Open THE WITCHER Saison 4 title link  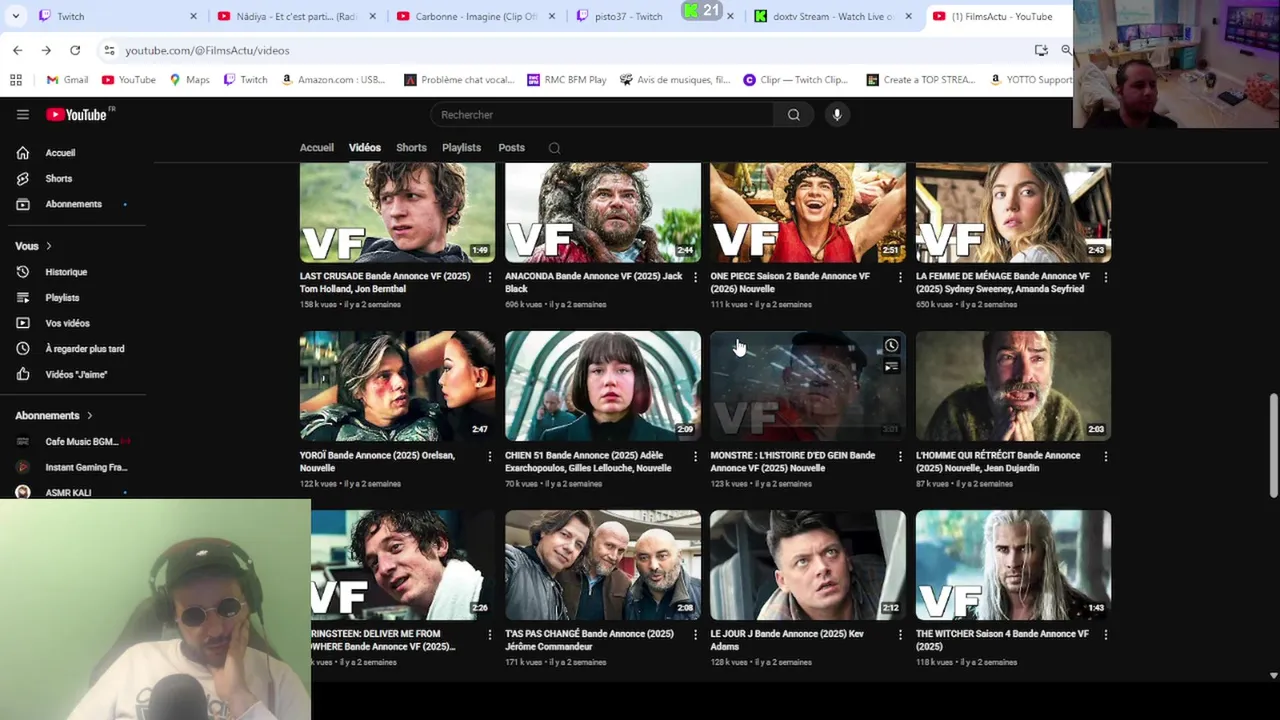[1002, 640]
